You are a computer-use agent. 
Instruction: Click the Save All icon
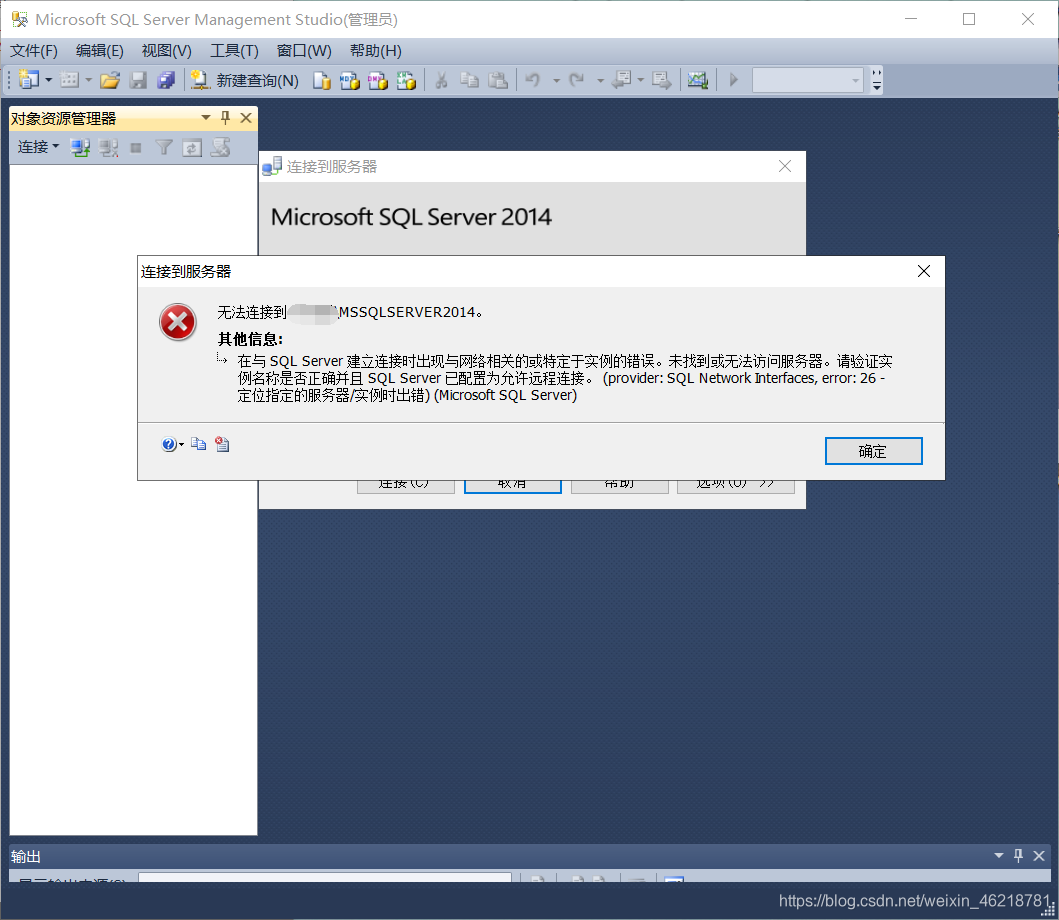[166, 80]
